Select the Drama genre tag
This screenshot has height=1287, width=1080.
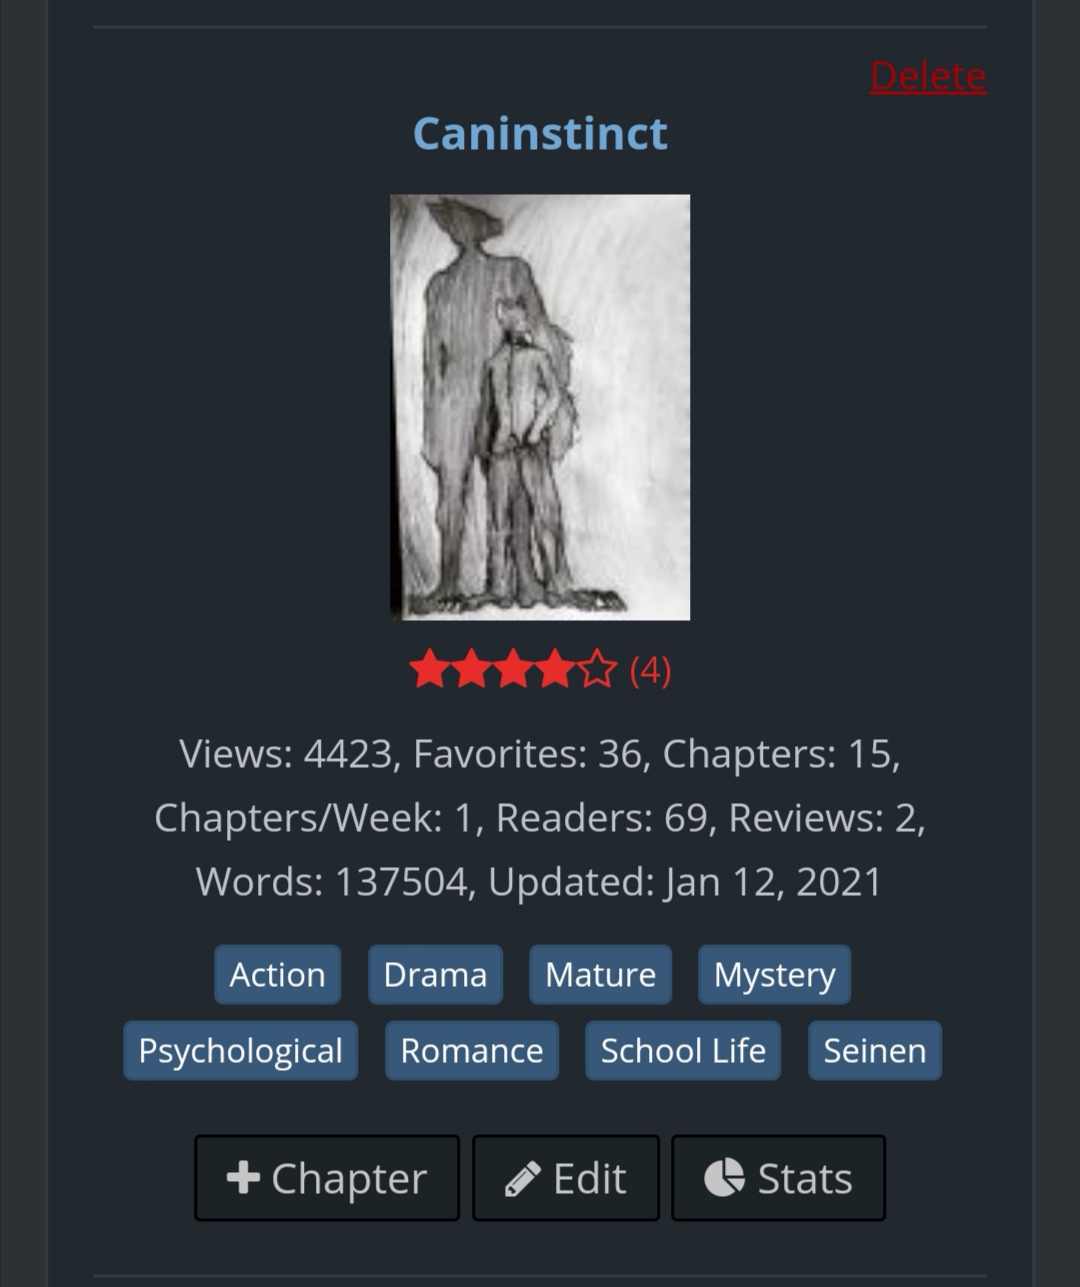[435, 974]
